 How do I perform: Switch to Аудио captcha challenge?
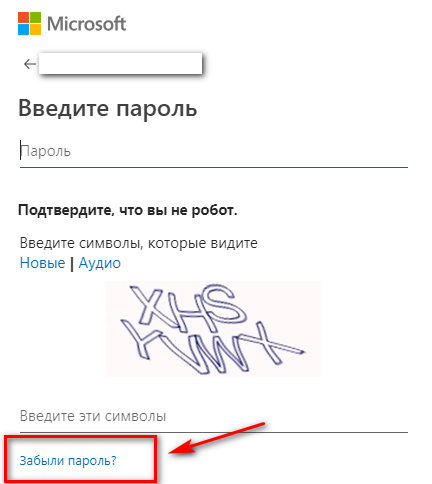(100, 263)
